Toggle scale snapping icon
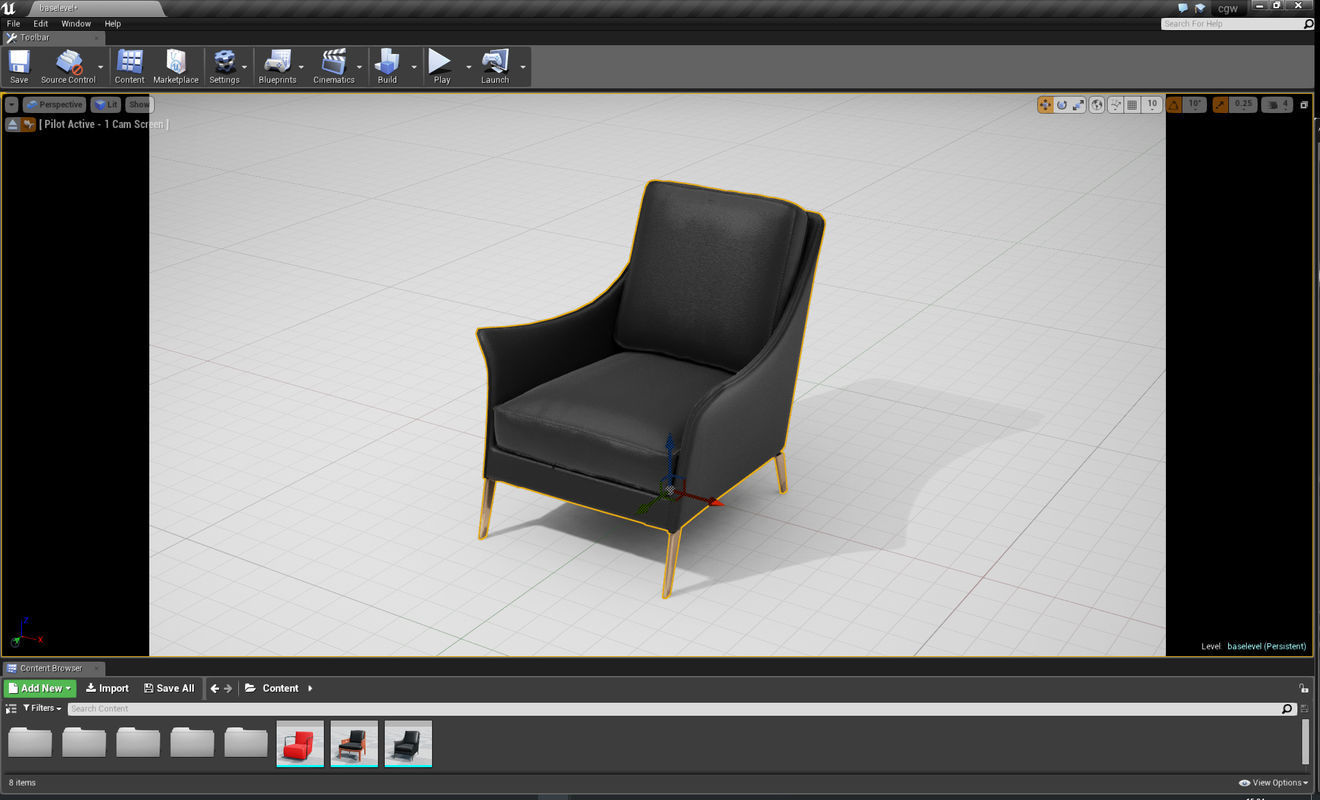 click(x=1220, y=104)
